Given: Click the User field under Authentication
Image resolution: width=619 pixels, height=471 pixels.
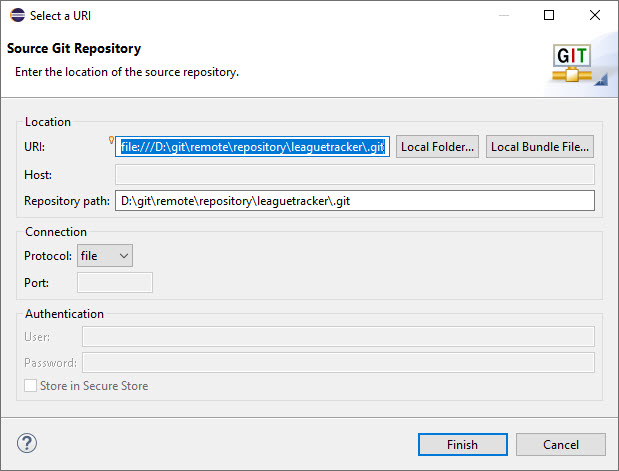Looking at the screenshot, I should [338, 337].
